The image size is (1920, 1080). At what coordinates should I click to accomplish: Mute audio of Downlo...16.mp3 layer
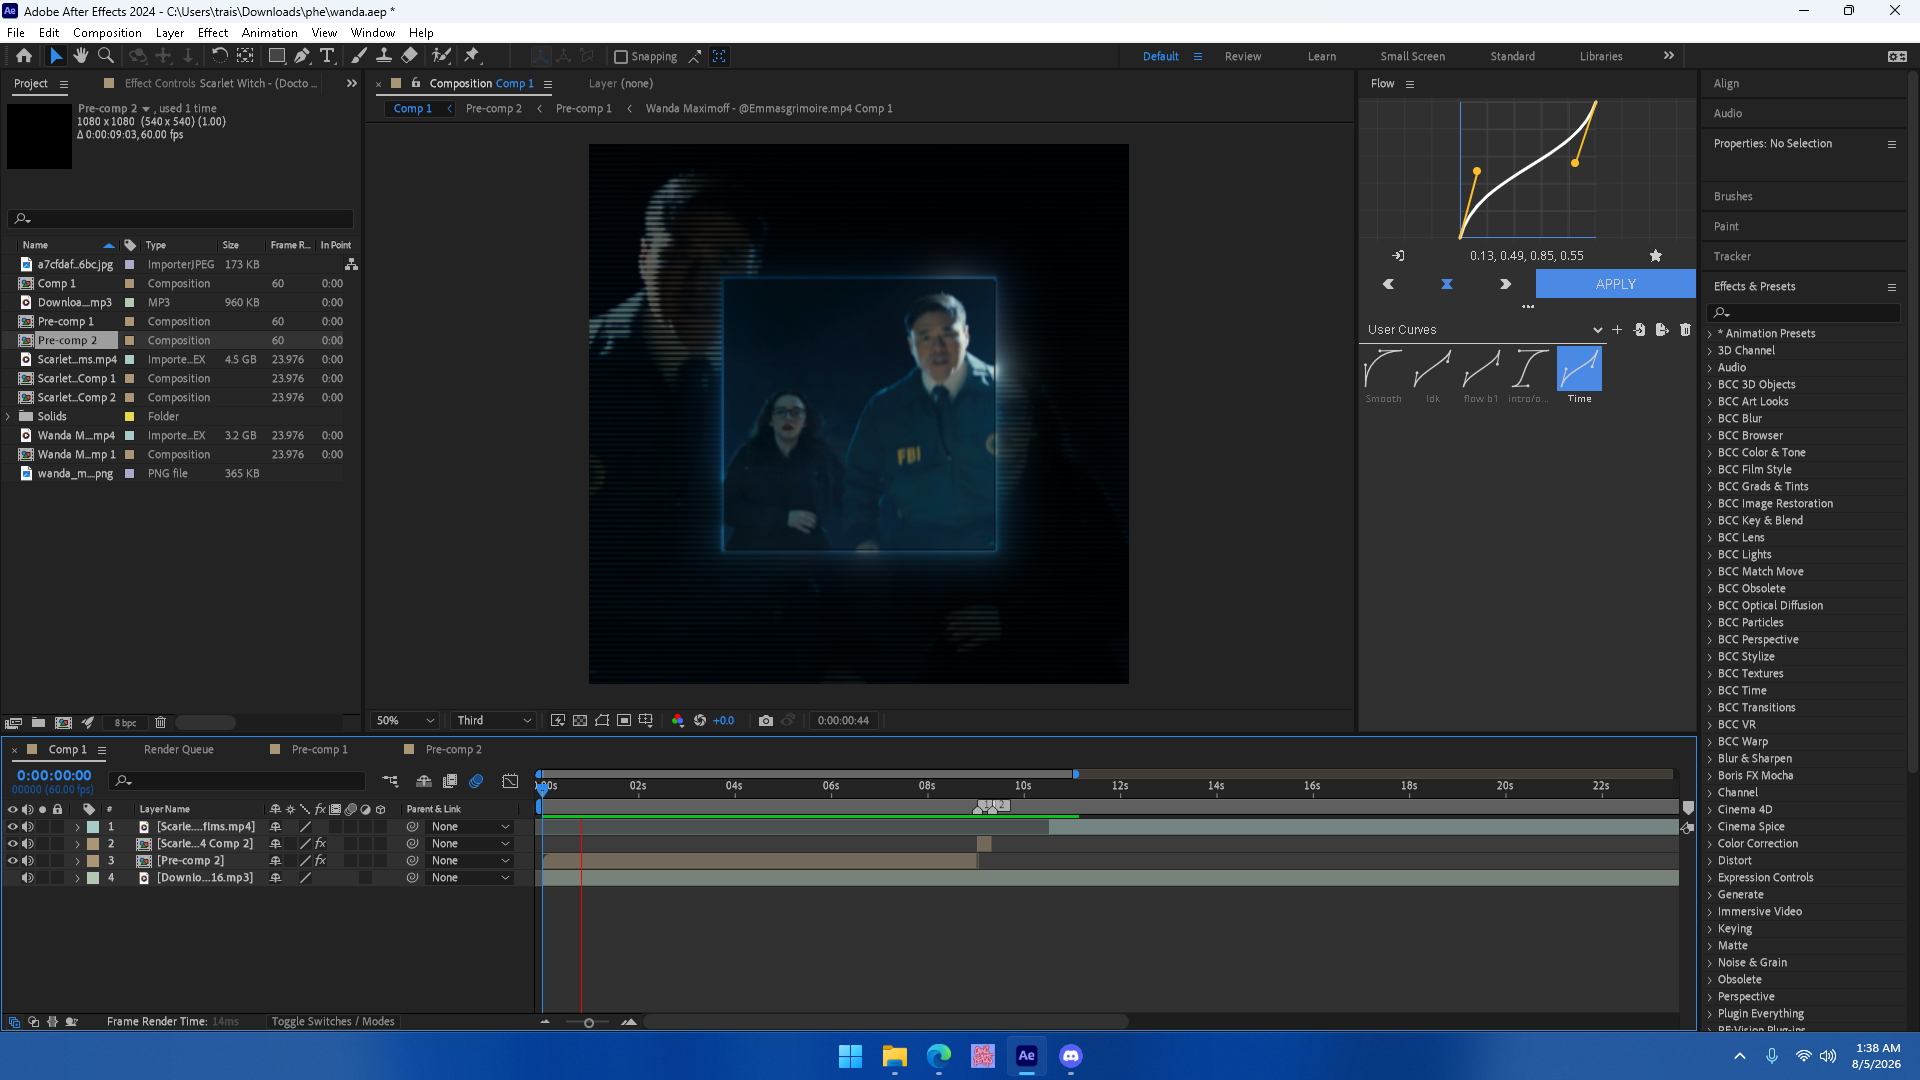pos(28,878)
